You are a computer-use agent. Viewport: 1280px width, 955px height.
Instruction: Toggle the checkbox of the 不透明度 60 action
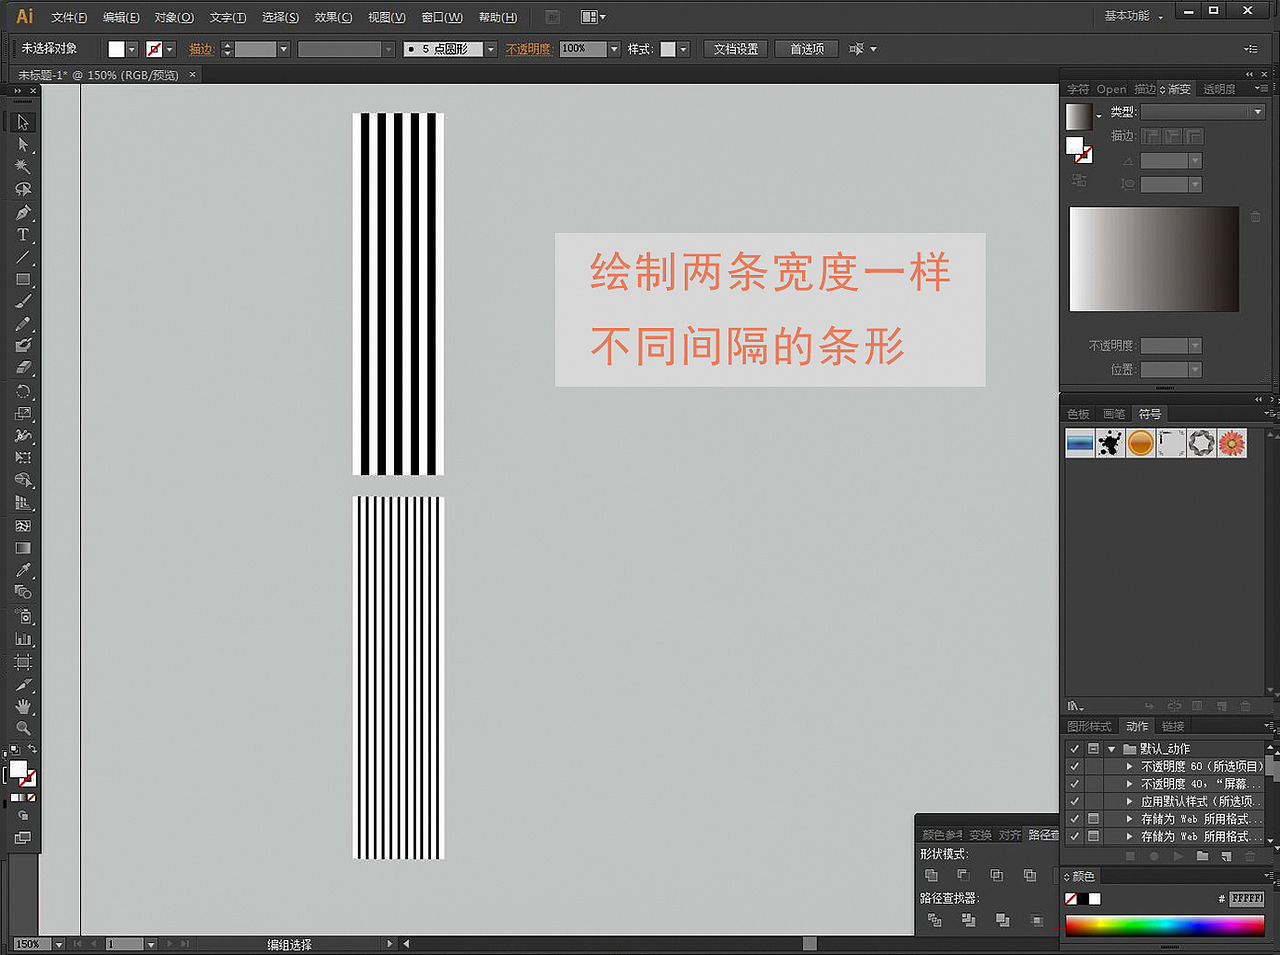pyautogui.click(x=1074, y=766)
